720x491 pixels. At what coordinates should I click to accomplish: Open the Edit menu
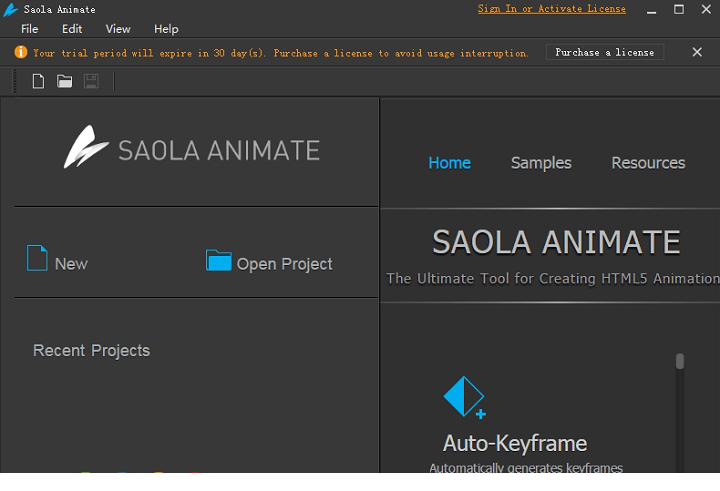click(x=72, y=29)
